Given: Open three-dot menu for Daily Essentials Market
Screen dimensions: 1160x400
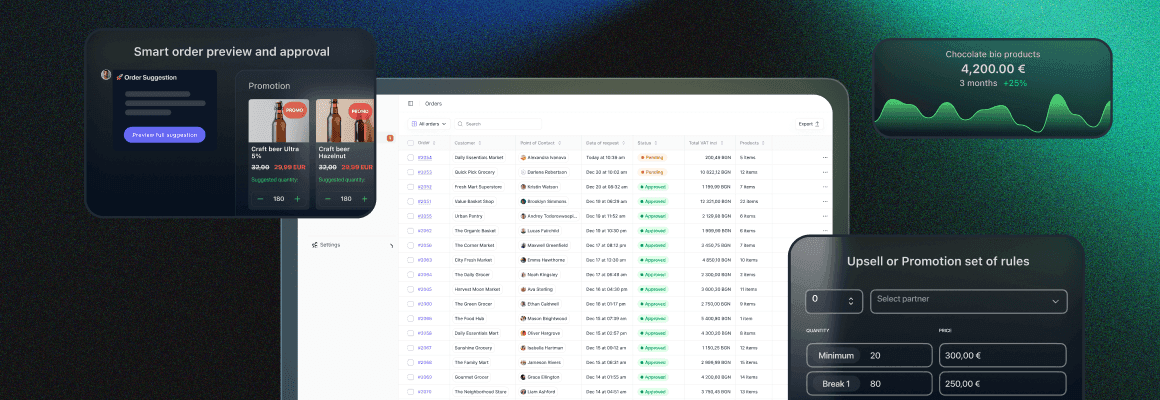Looking at the screenshot, I should point(825,157).
